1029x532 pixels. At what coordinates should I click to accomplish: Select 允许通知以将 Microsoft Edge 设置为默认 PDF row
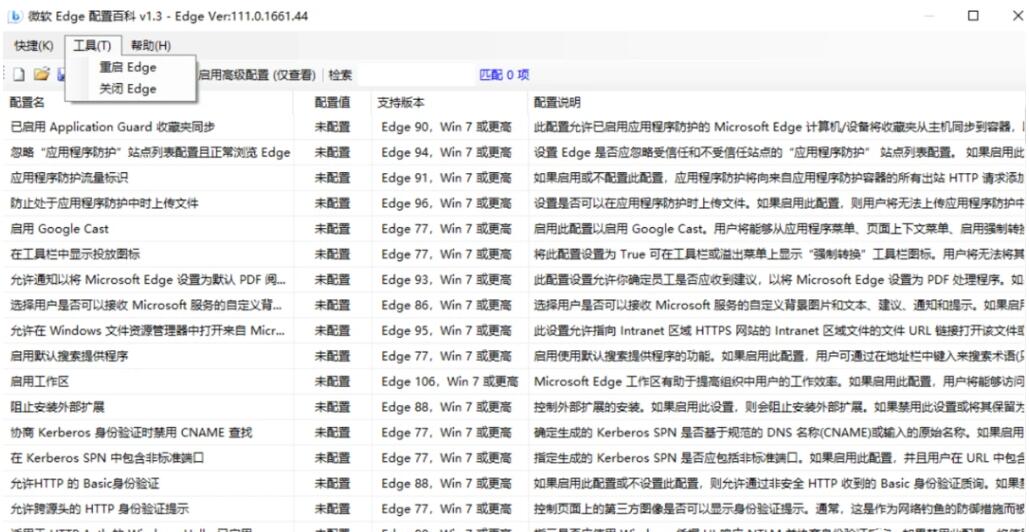point(514,280)
